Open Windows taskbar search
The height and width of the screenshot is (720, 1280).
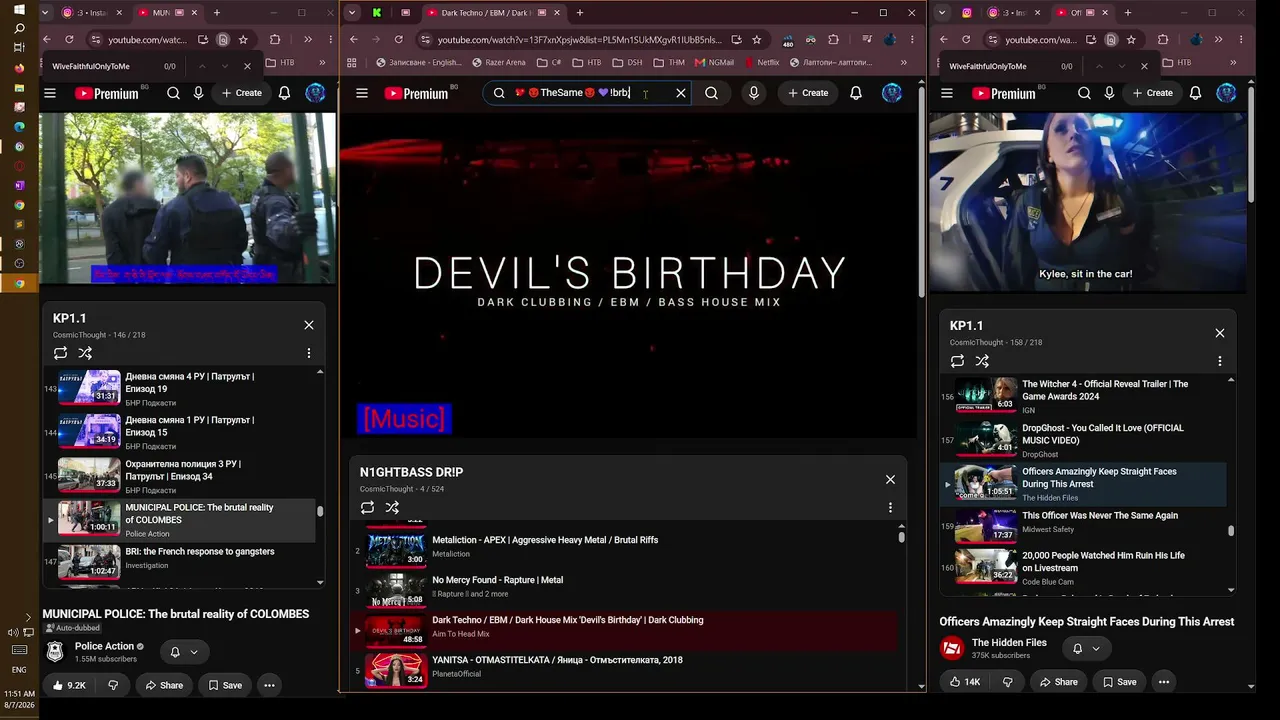(x=19, y=29)
